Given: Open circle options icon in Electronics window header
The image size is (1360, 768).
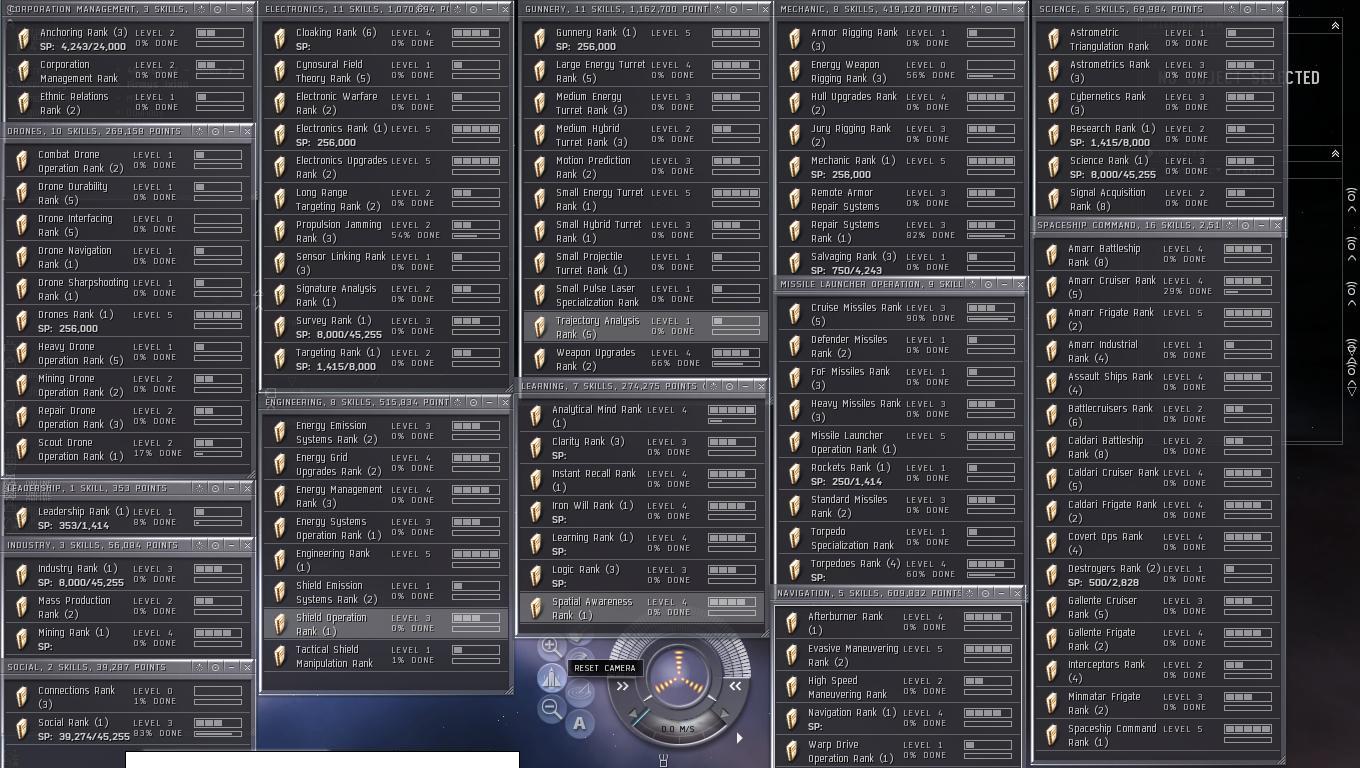Looking at the screenshot, I should 473,9.
